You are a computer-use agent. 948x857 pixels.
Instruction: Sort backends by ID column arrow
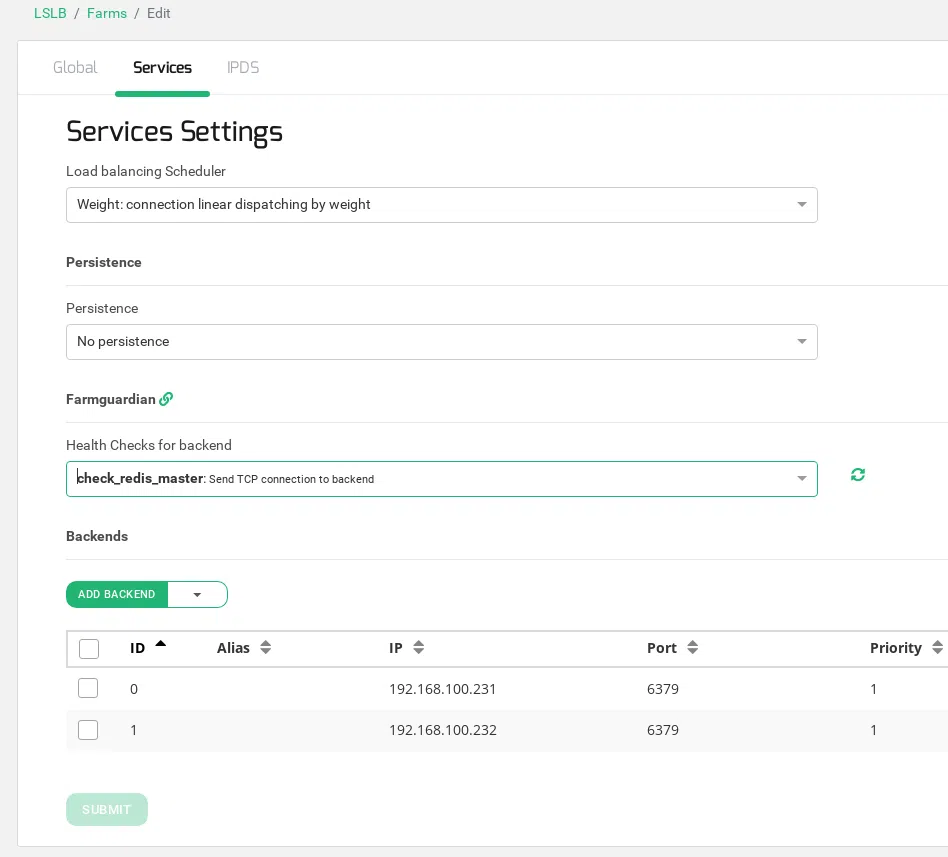tap(160, 645)
